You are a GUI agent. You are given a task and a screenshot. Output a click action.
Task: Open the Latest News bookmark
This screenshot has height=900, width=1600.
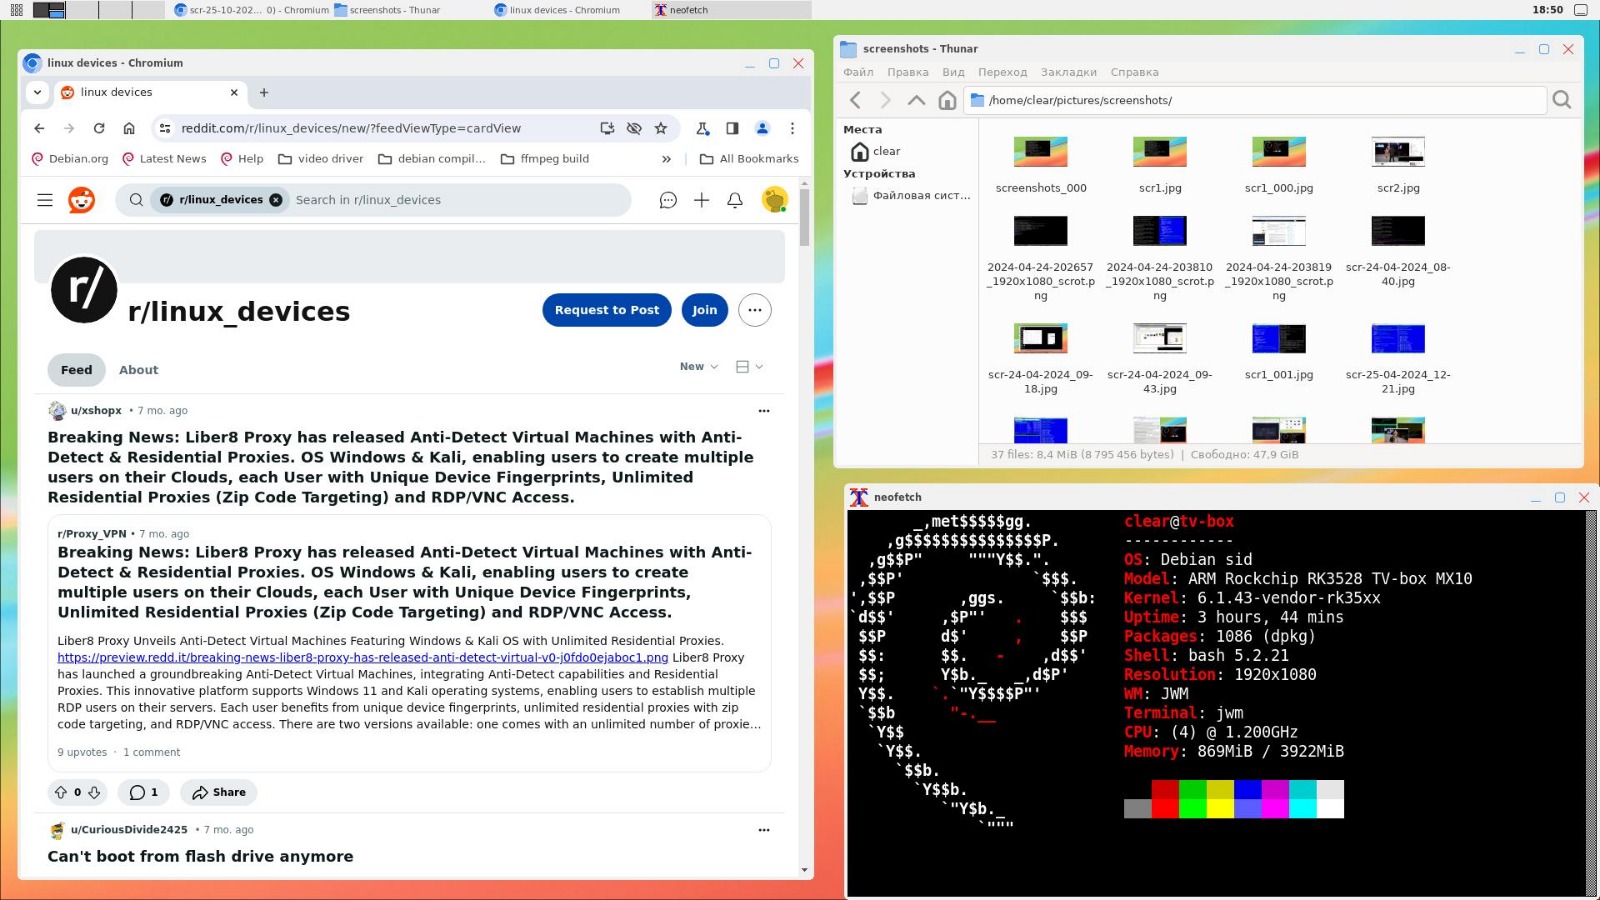(164, 159)
